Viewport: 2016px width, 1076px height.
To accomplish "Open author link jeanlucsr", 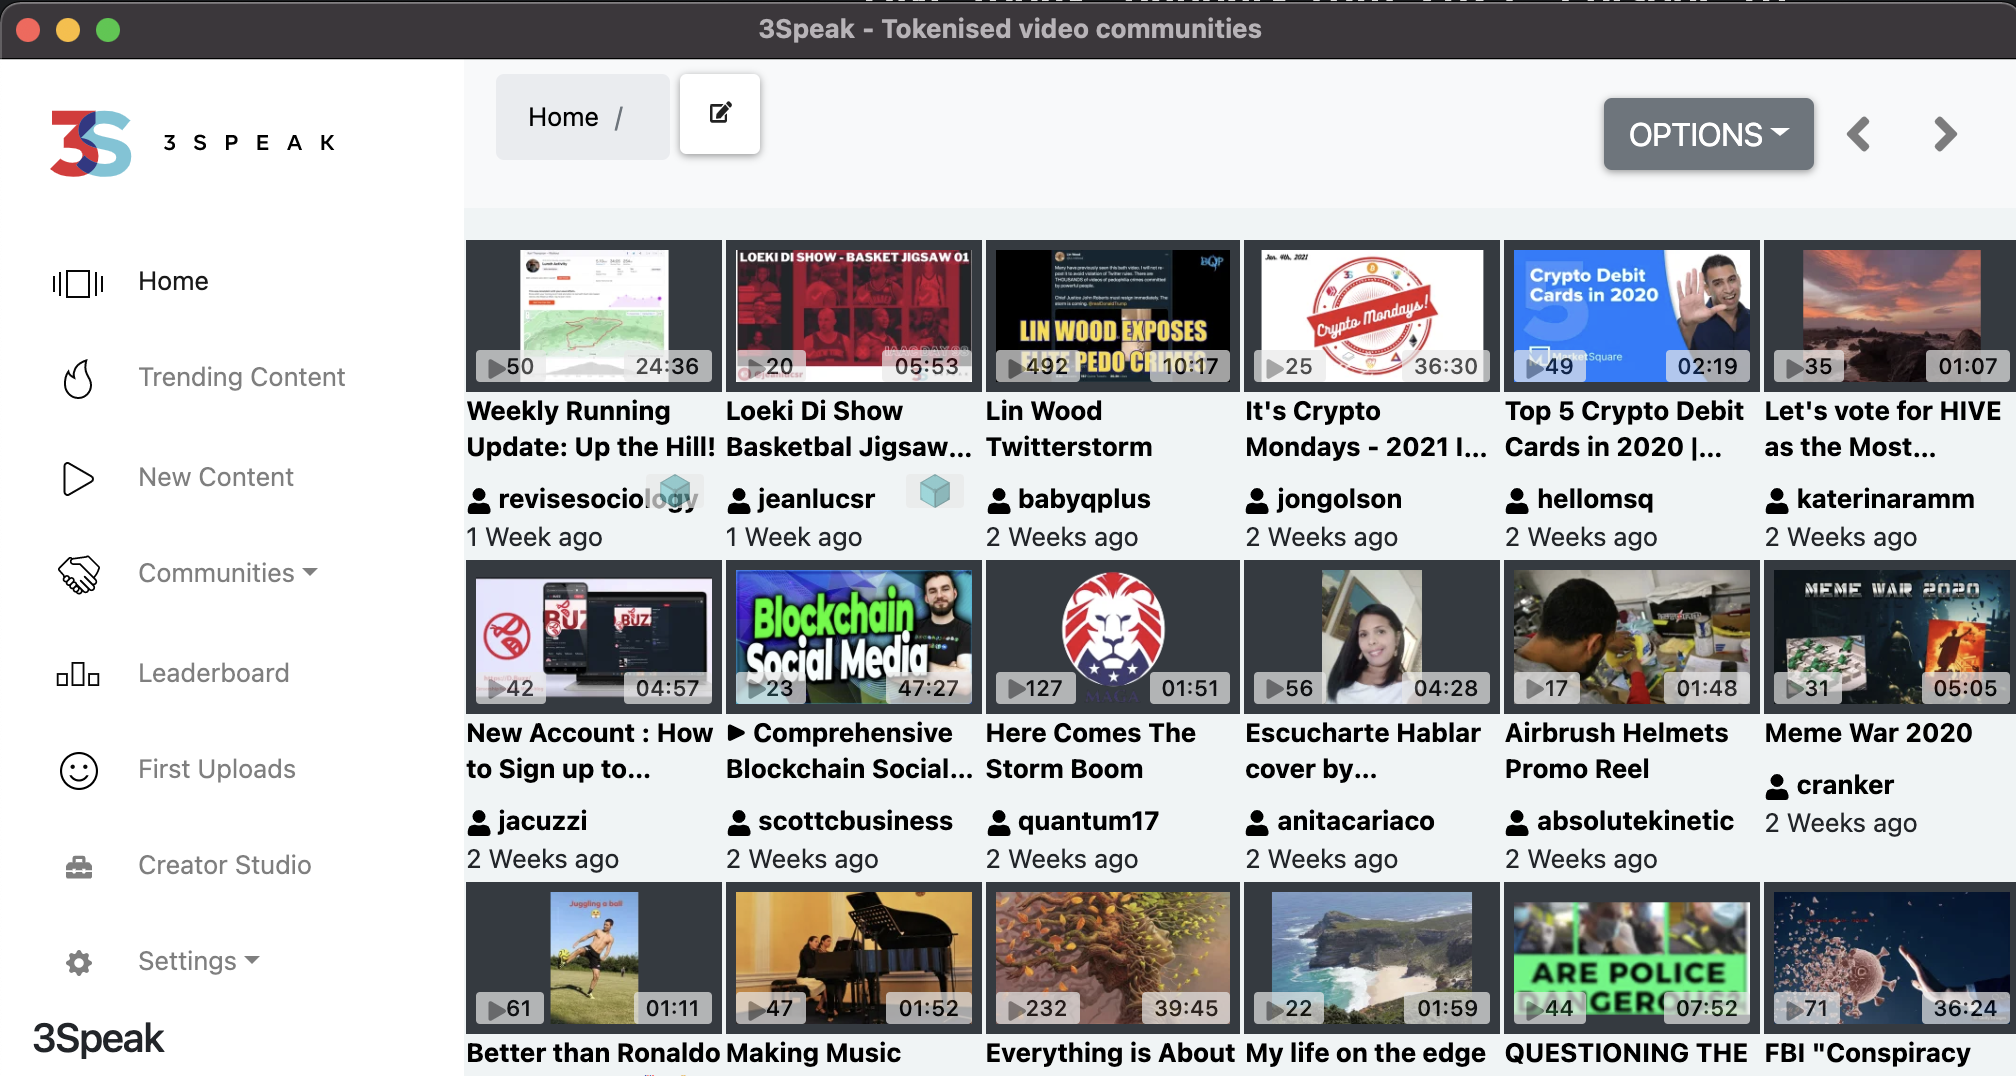I will [x=816, y=499].
